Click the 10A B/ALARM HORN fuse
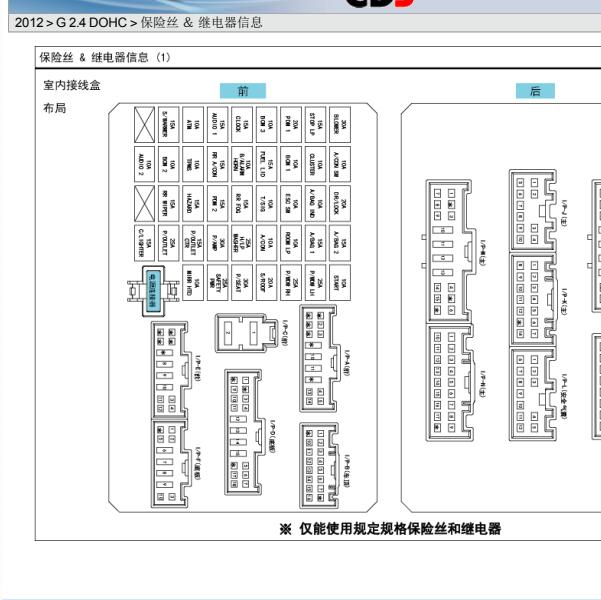Screen dimensions: 601x600 point(242,164)
